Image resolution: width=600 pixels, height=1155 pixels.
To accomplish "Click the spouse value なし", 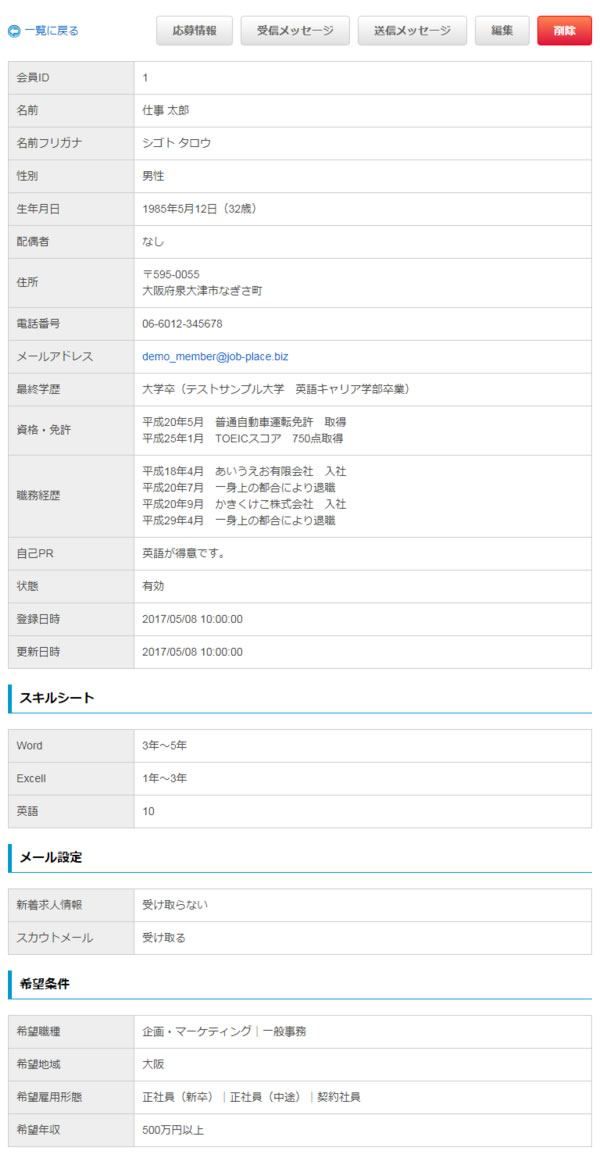I will 153,242.
